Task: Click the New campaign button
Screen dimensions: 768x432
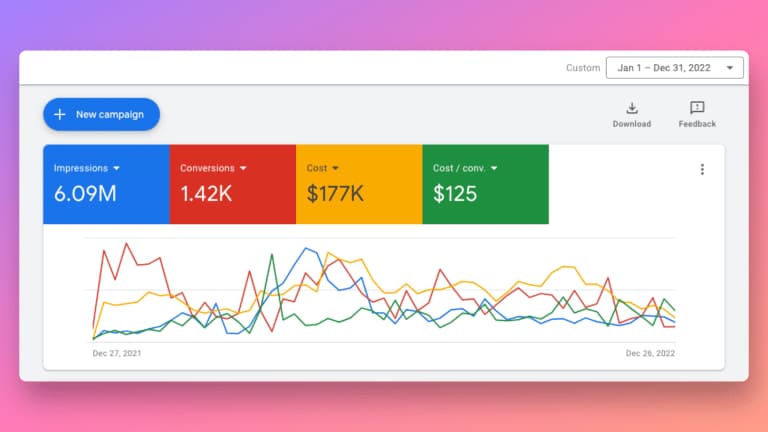Action: click(x=101, y=114)
